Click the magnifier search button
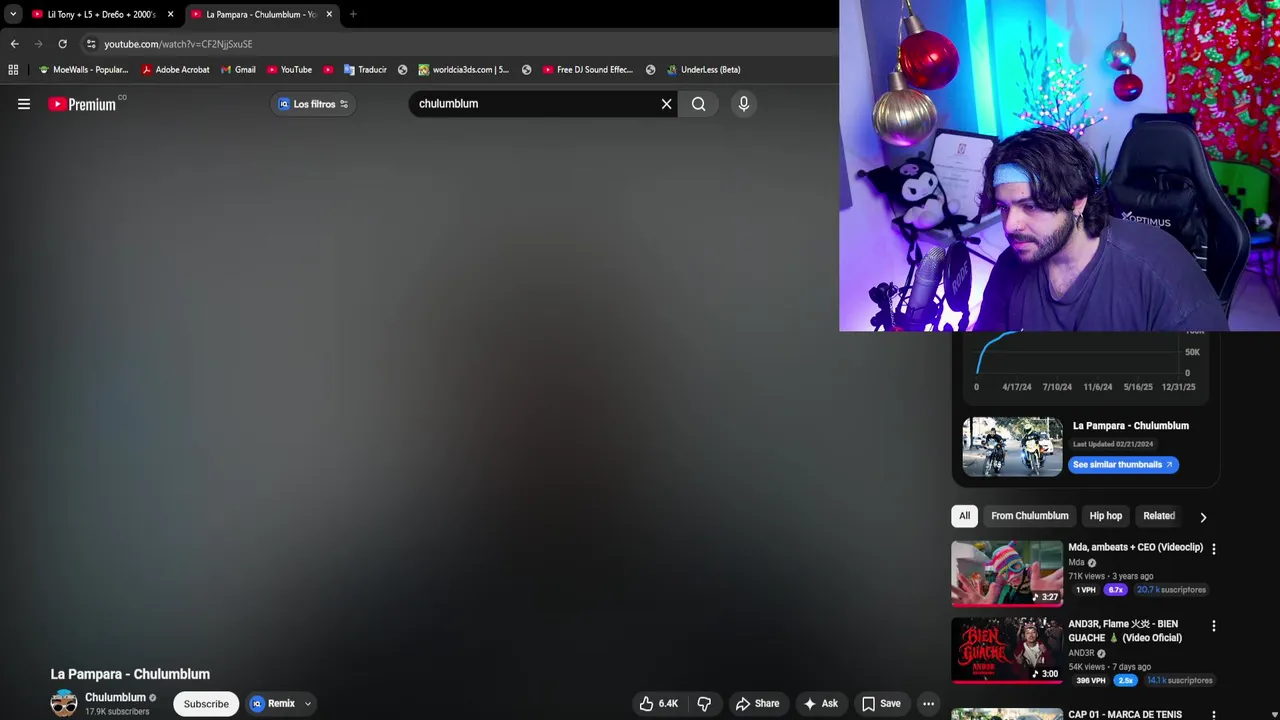1280x720 pixels. click(698, 104)
